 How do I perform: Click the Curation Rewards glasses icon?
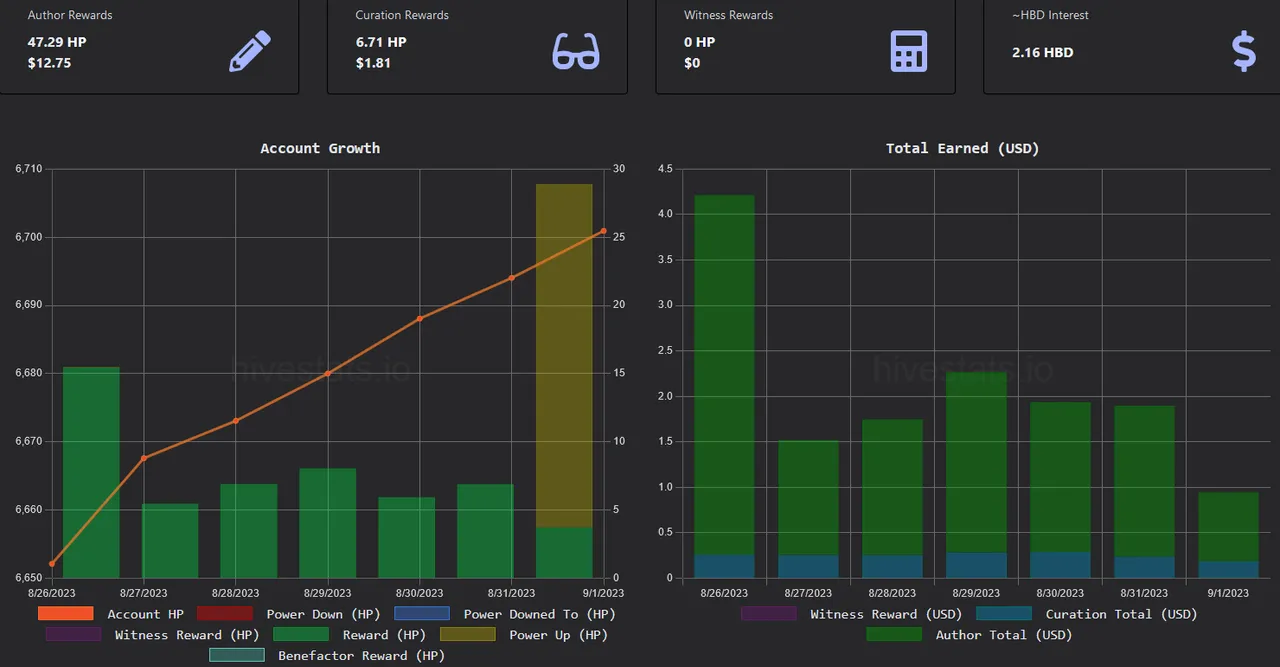[576, 52]
